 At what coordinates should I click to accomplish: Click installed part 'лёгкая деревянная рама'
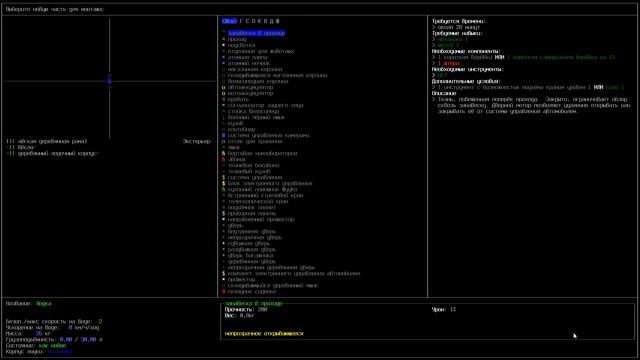tap(52, 141)
